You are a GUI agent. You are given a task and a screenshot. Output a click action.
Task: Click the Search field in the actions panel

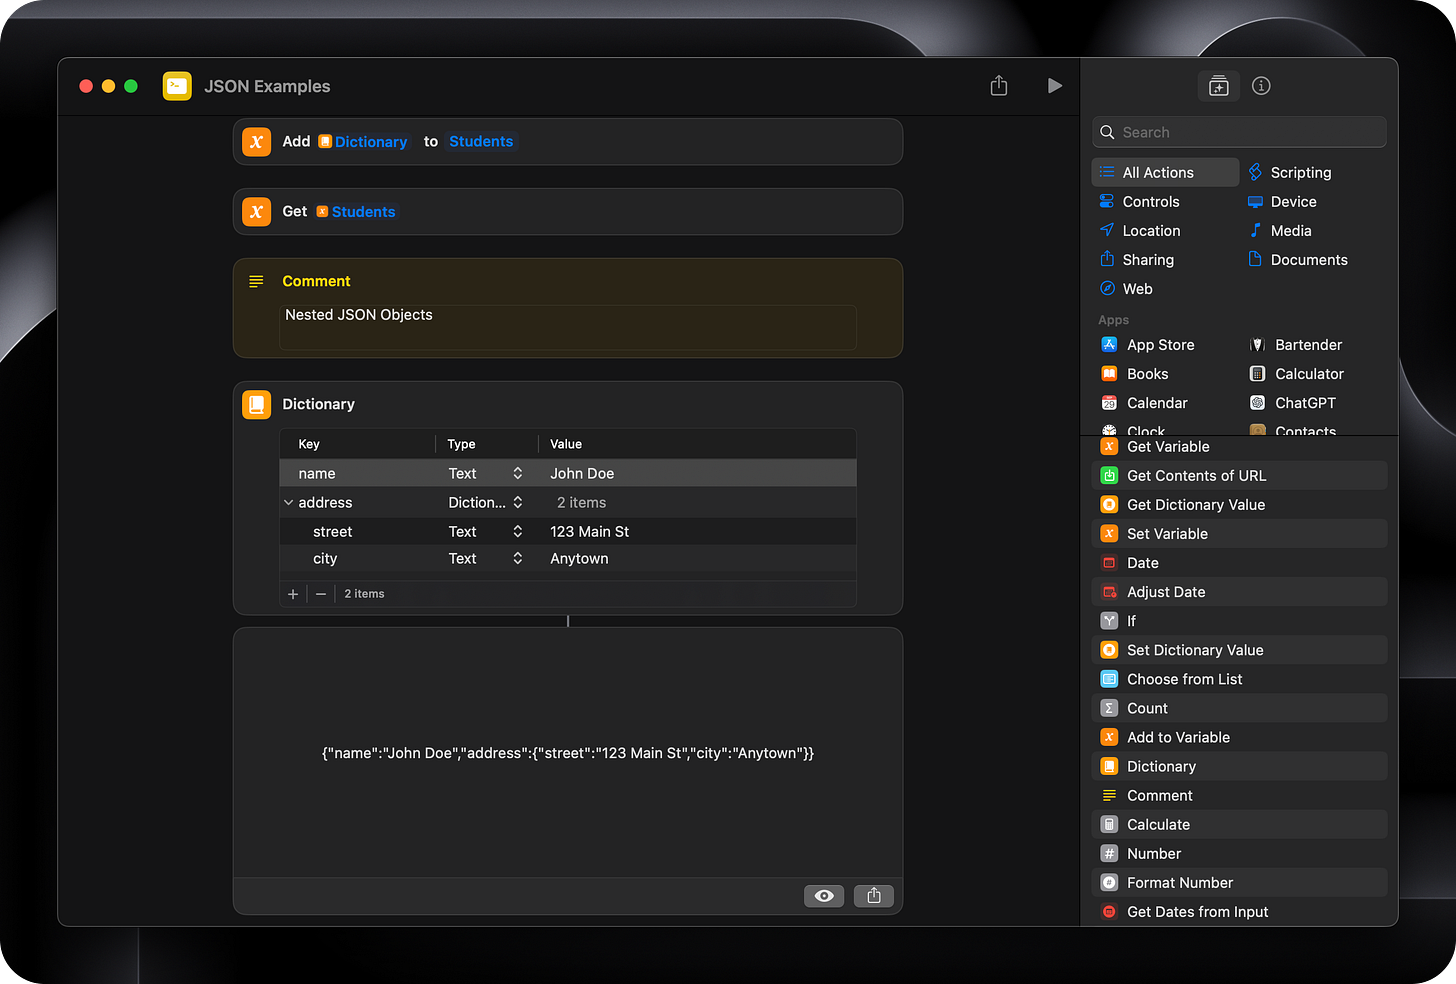[1239, 131]
